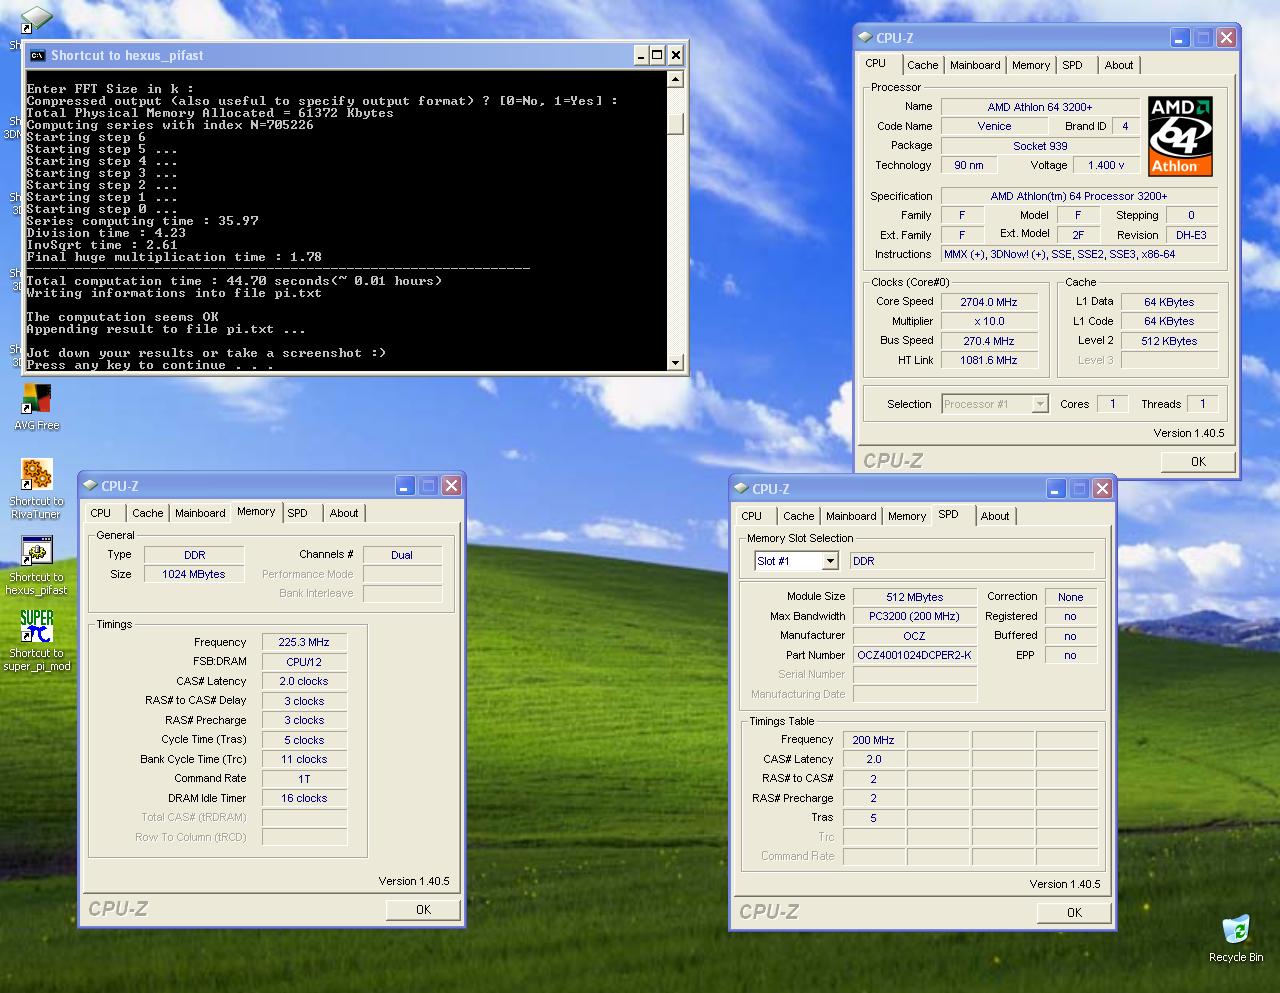The image size is (1280, 993).
Task: Switch to Mainboard tab in top-right CPU-Z
Action: point(975,65)
